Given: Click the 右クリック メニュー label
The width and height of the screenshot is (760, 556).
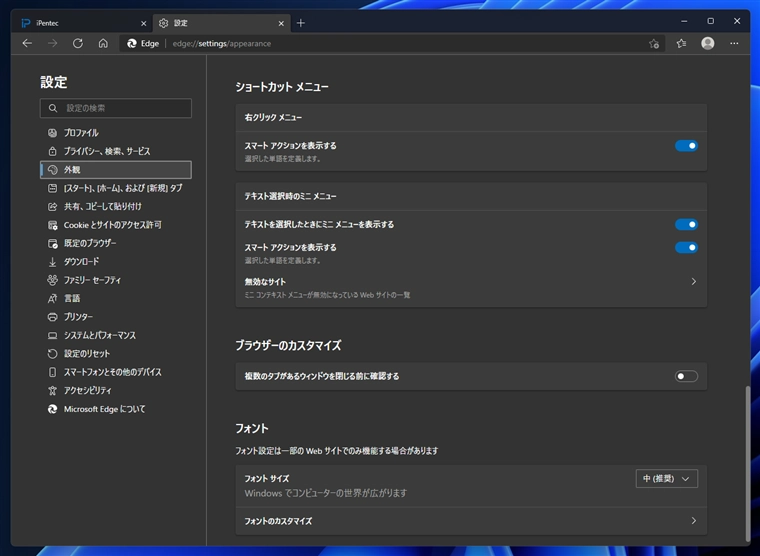Looking at the screenshot, I should pyautogui.click(x=273, y=117).
